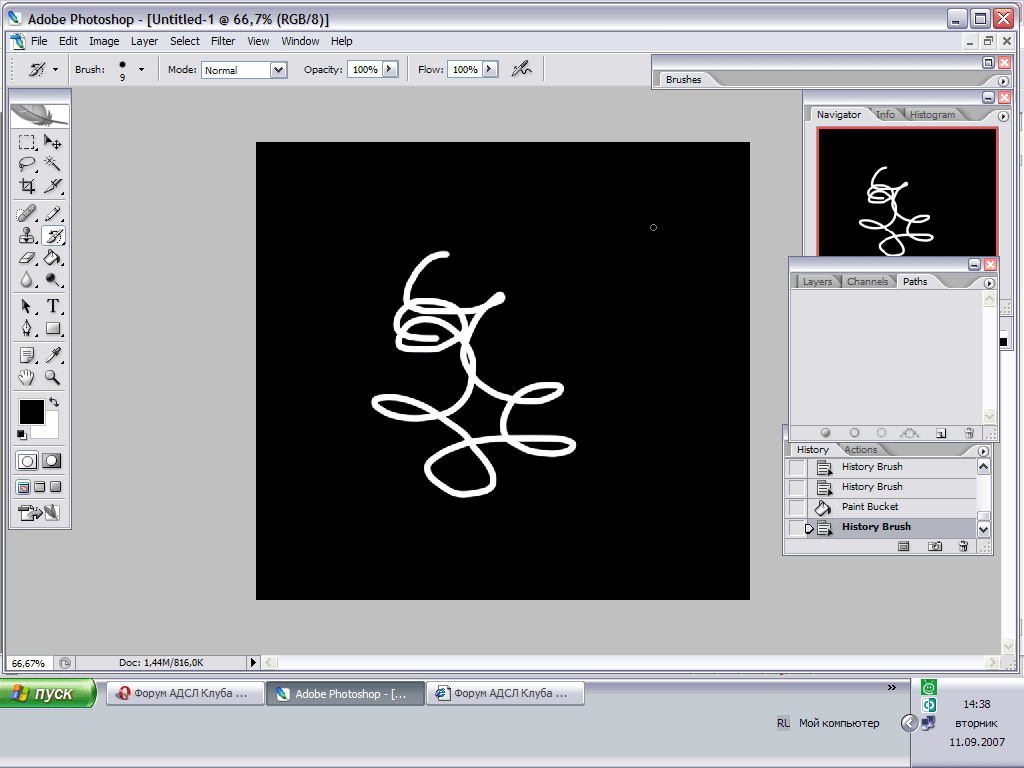Click the black foreground color swatch
This screenshot has width=1024, height=768.
coord(30,410)
